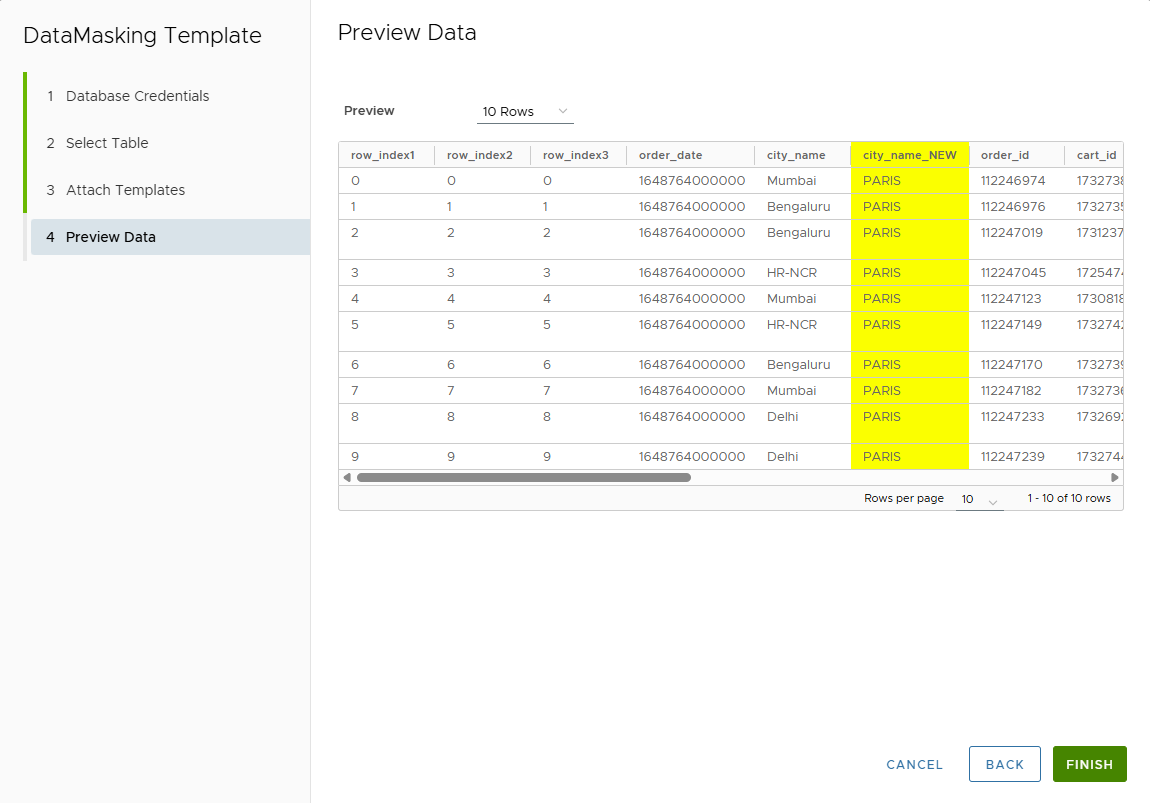Click the order_date column header
The height and width of the screenshot is (803, 1150).
point(670,155)
